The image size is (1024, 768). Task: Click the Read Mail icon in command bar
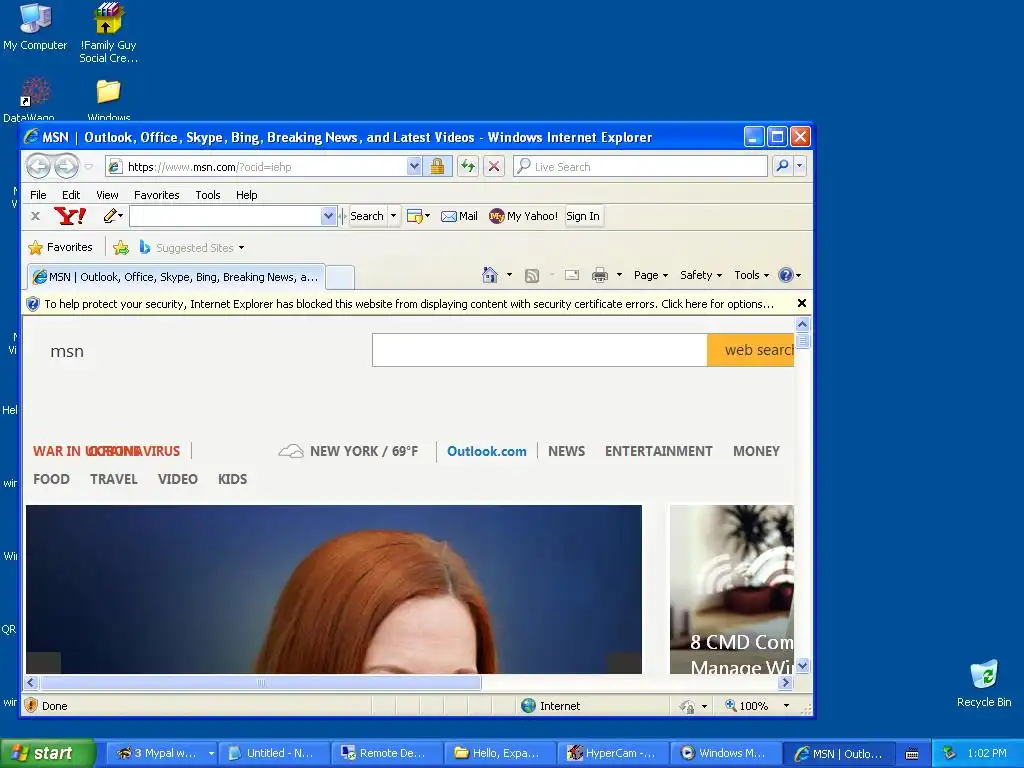[x=572, y=275]
